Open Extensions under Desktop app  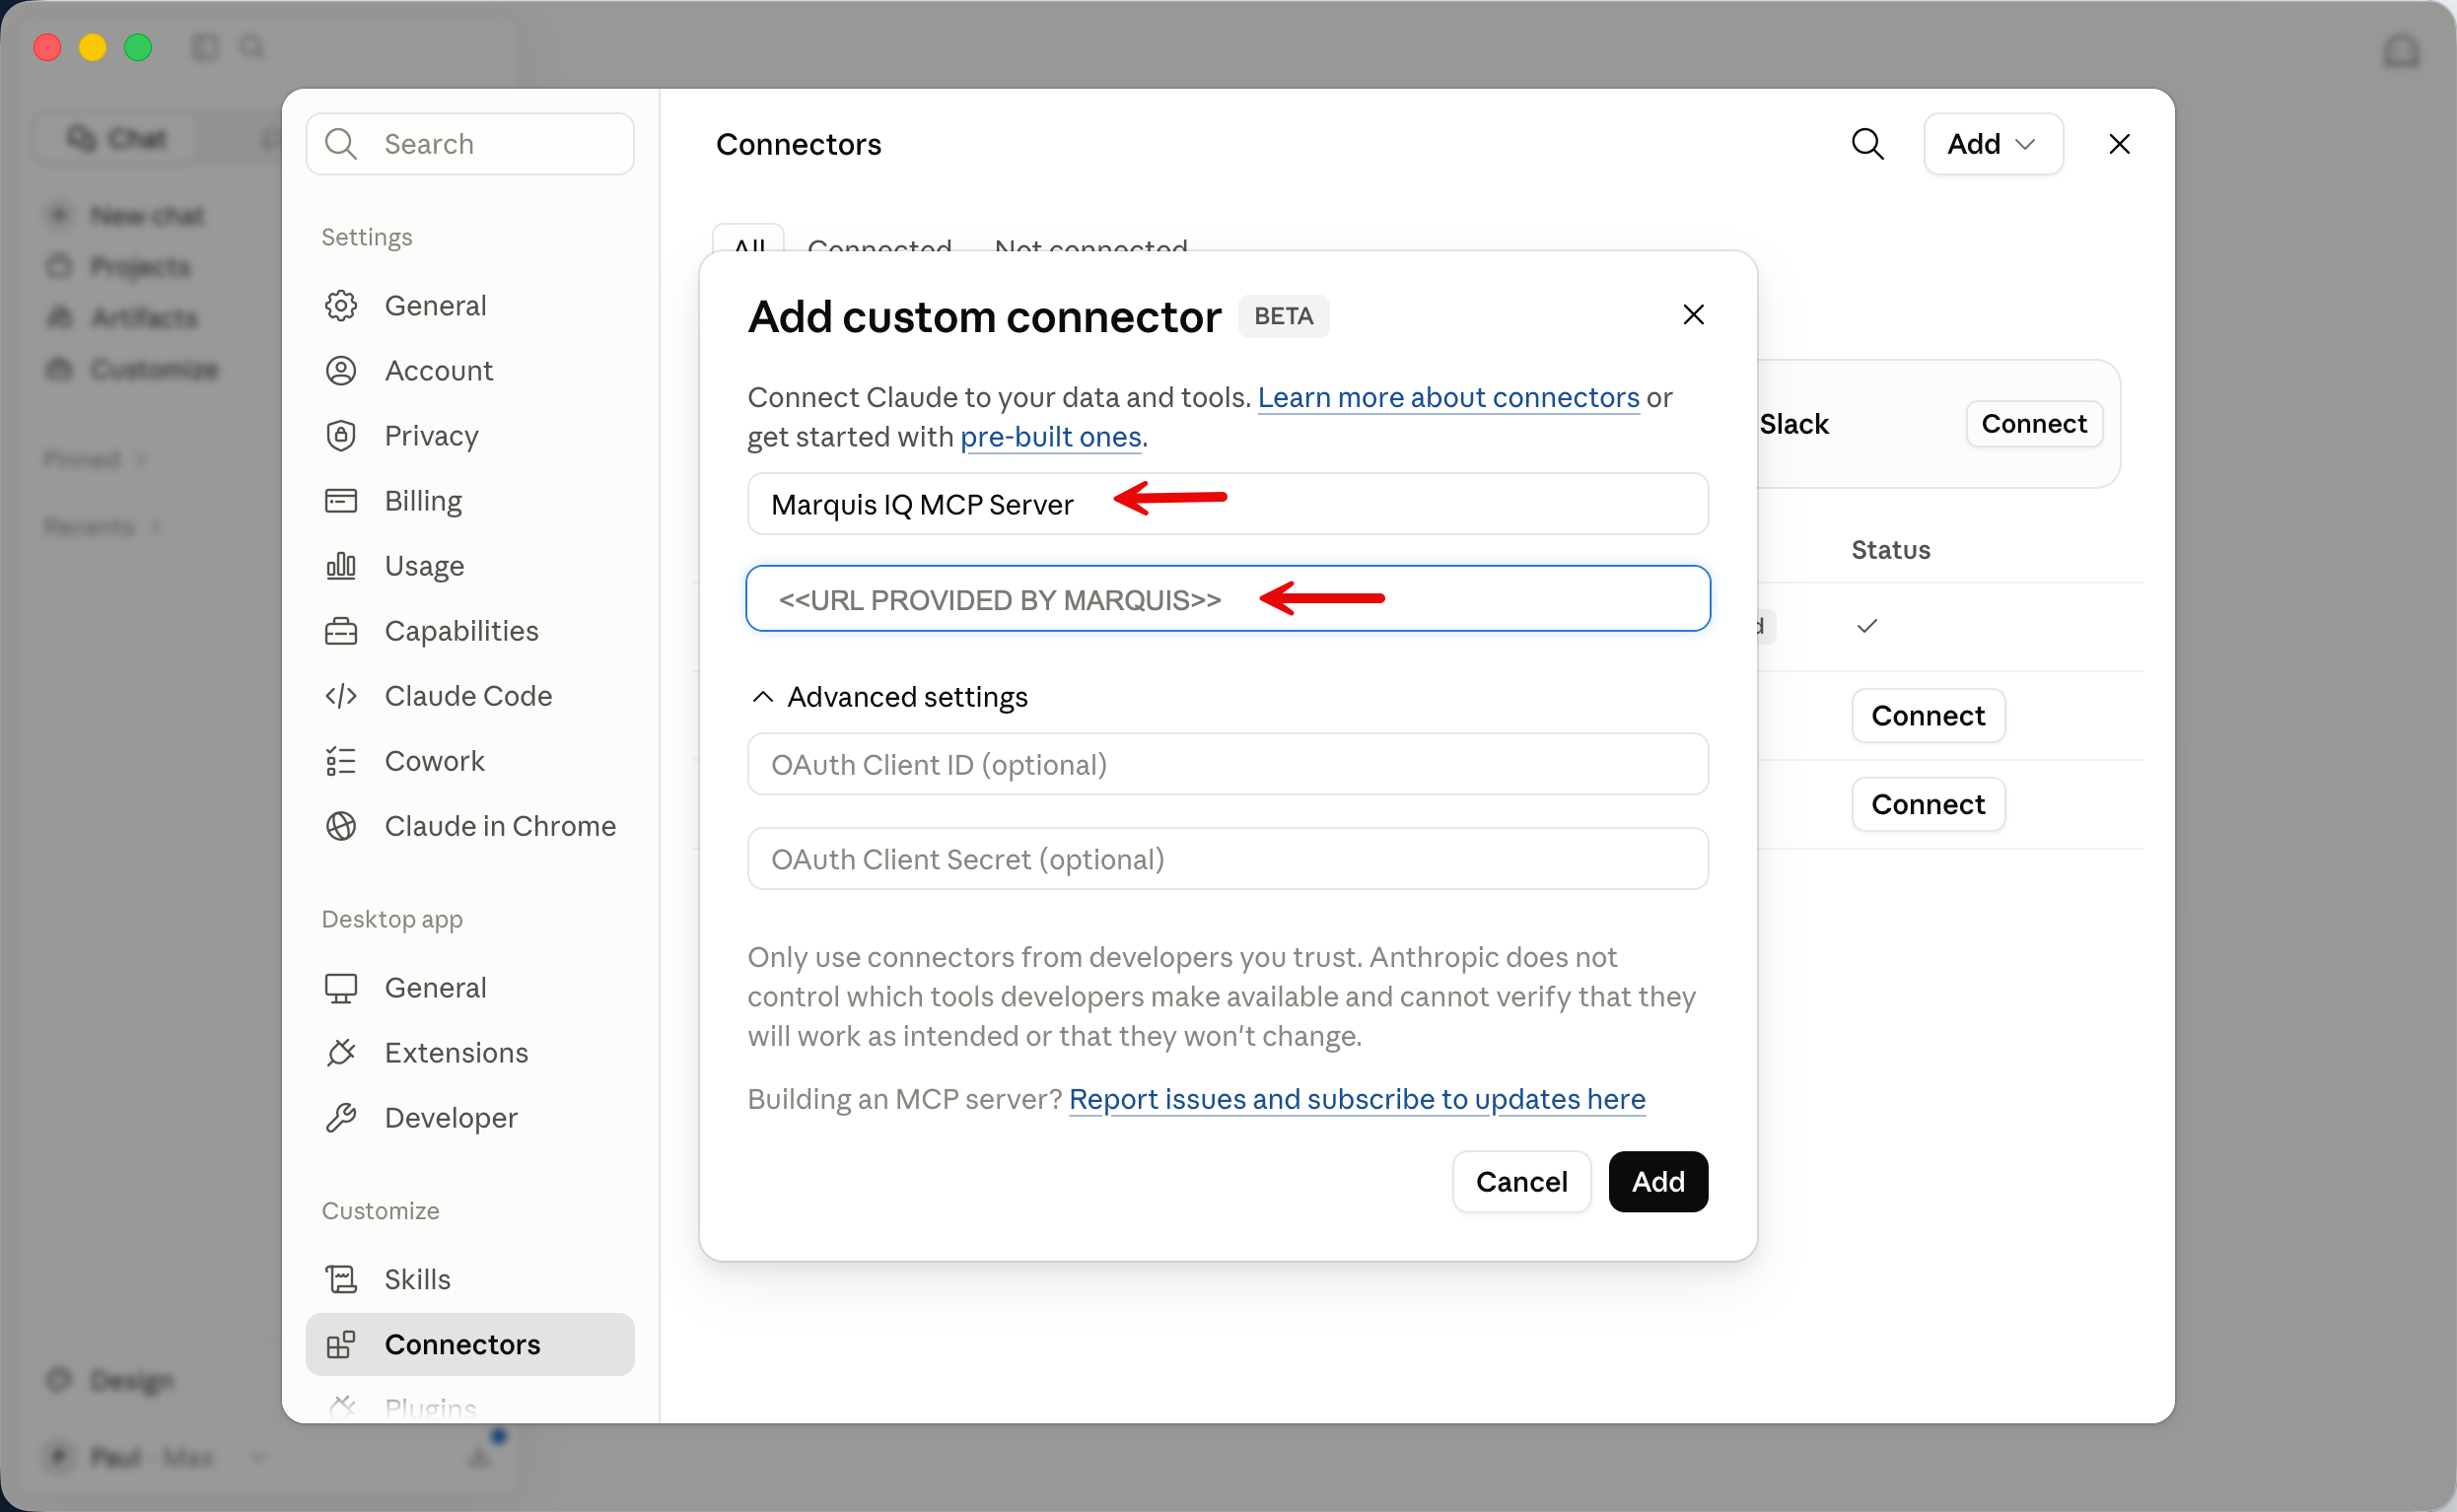point(470,1053)
